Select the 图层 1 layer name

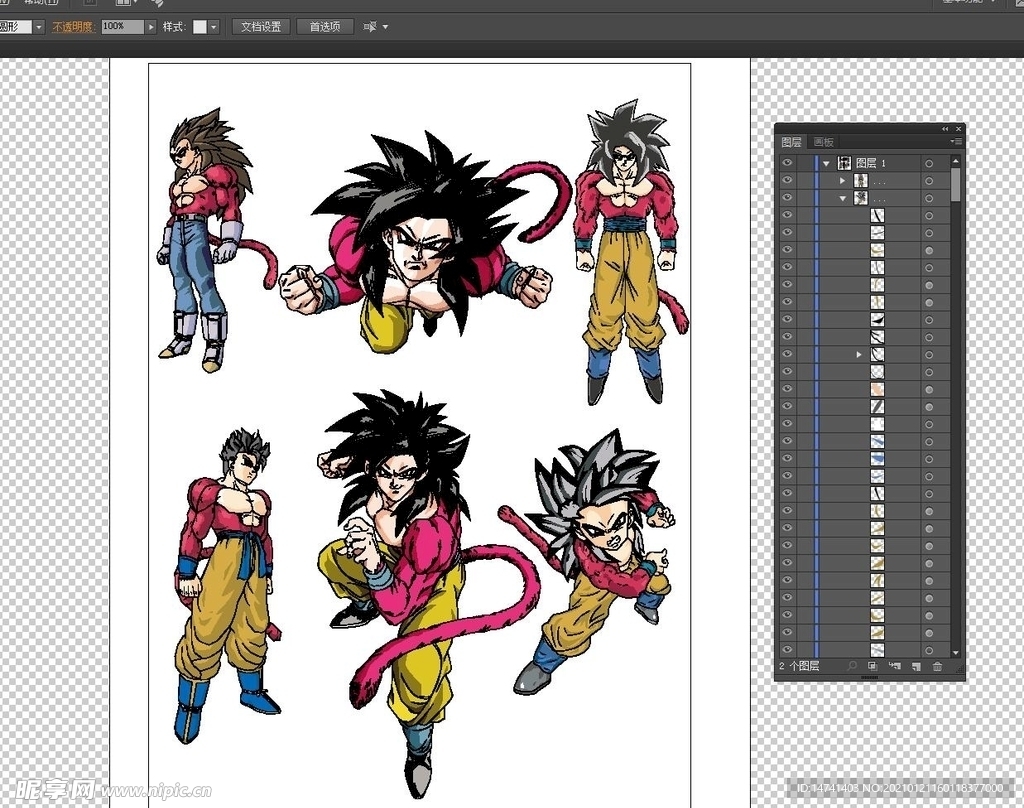point(870,163)
